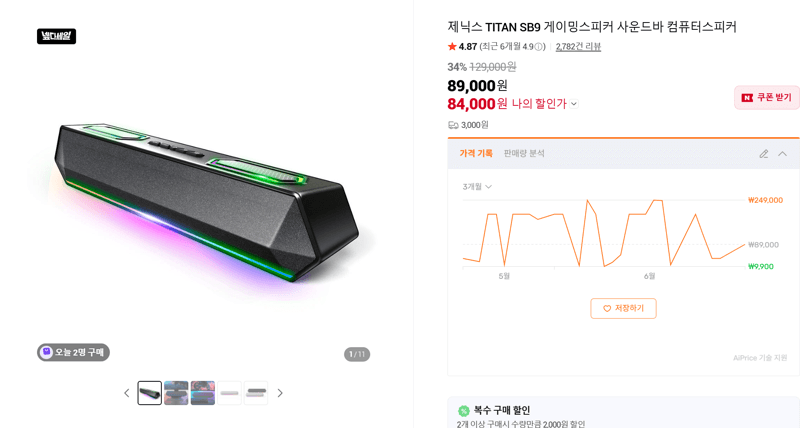Select the third product thumbnail
Image resolution: width=800 pixels, height=428 pixels.
coord(203,393)
